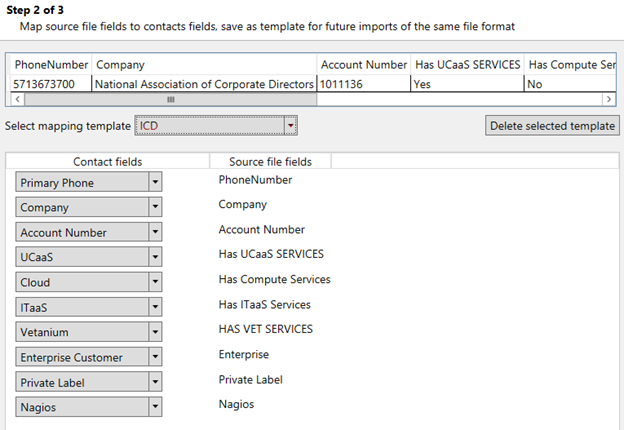The height and width of the screenshot is (430, 624).
Task: Click the Account Number preview column header
Action: [364, 65]
